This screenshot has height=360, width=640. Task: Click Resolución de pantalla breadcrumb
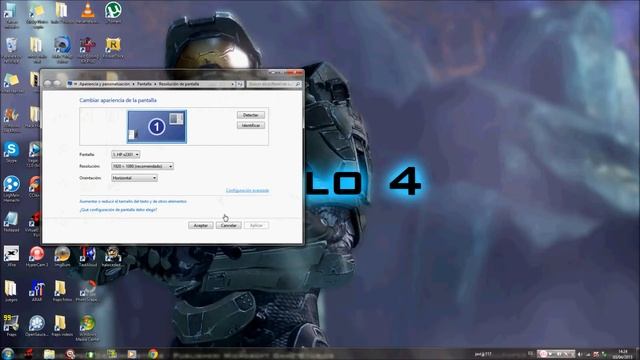[179, 84]
